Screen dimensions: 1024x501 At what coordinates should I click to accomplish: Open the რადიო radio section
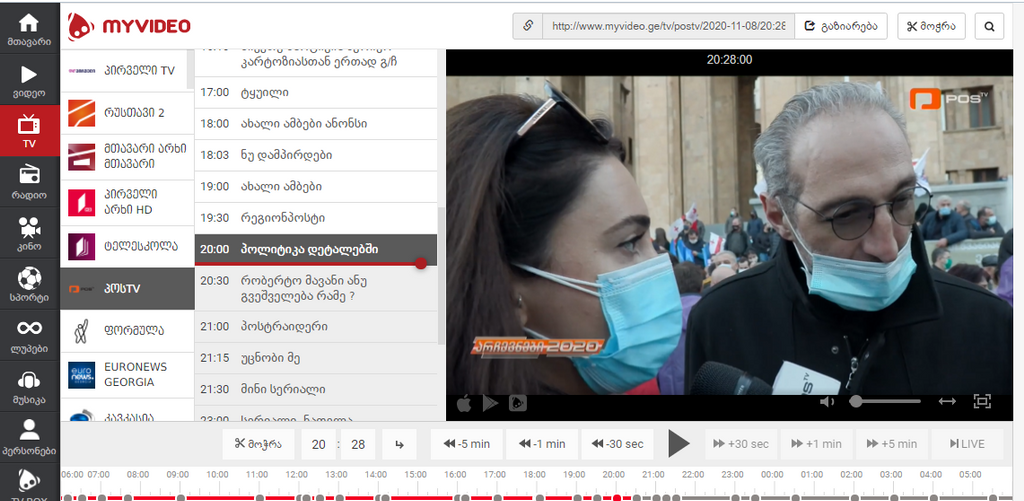coord(29,182)
